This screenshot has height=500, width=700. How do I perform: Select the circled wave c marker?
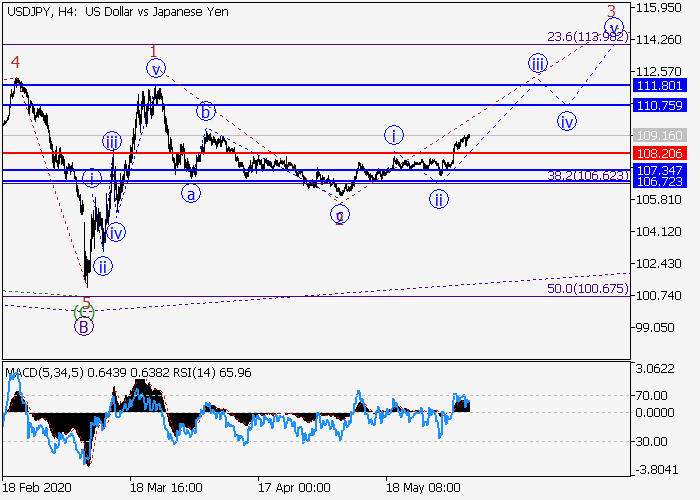coord(341,214)
